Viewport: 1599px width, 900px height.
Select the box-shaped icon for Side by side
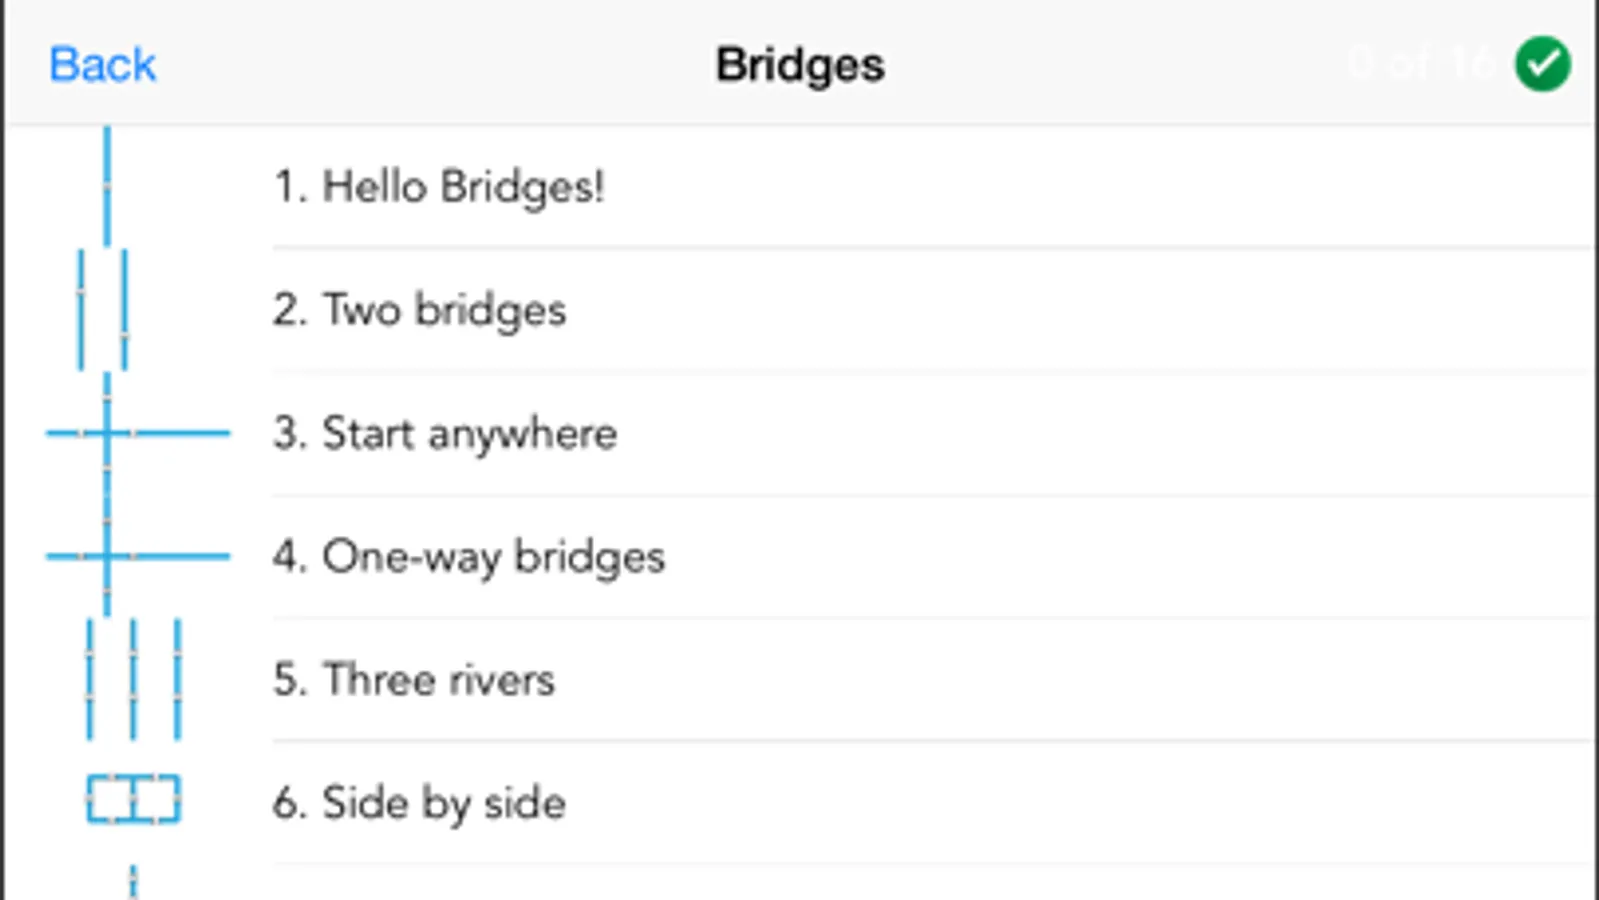[134, 800]
